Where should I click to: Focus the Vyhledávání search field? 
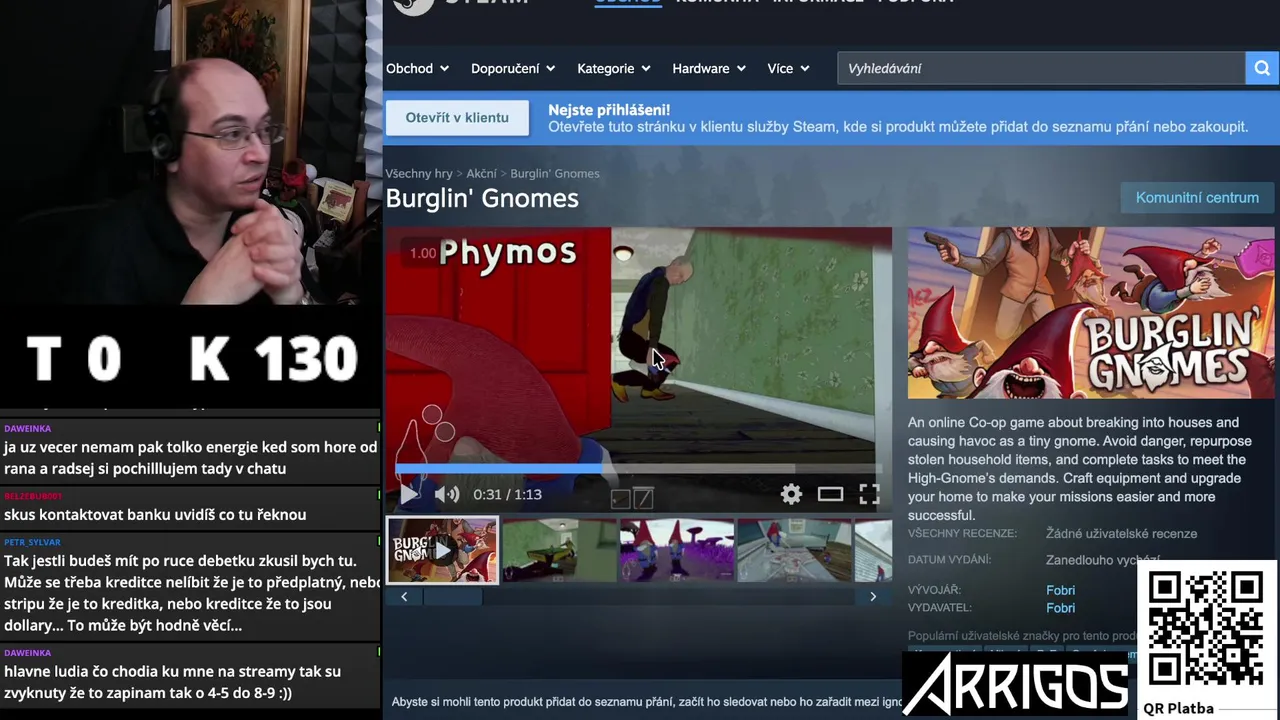coord(1041,68)
